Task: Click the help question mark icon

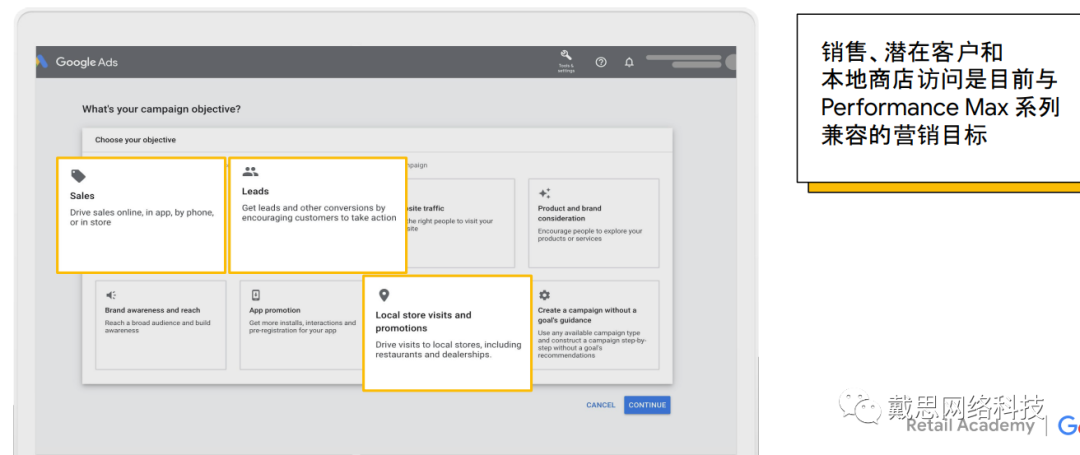Action: pos(601,62)
